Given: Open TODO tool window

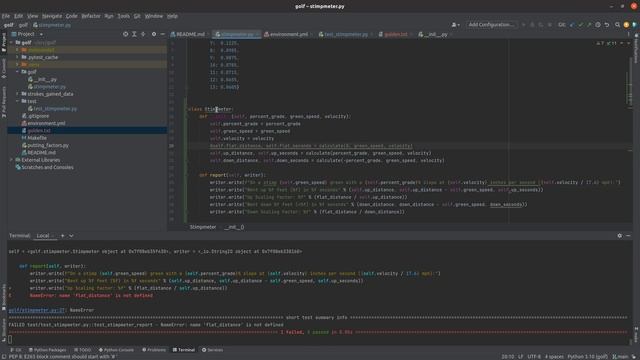Looking at the screenshot, I should [83, 350].
